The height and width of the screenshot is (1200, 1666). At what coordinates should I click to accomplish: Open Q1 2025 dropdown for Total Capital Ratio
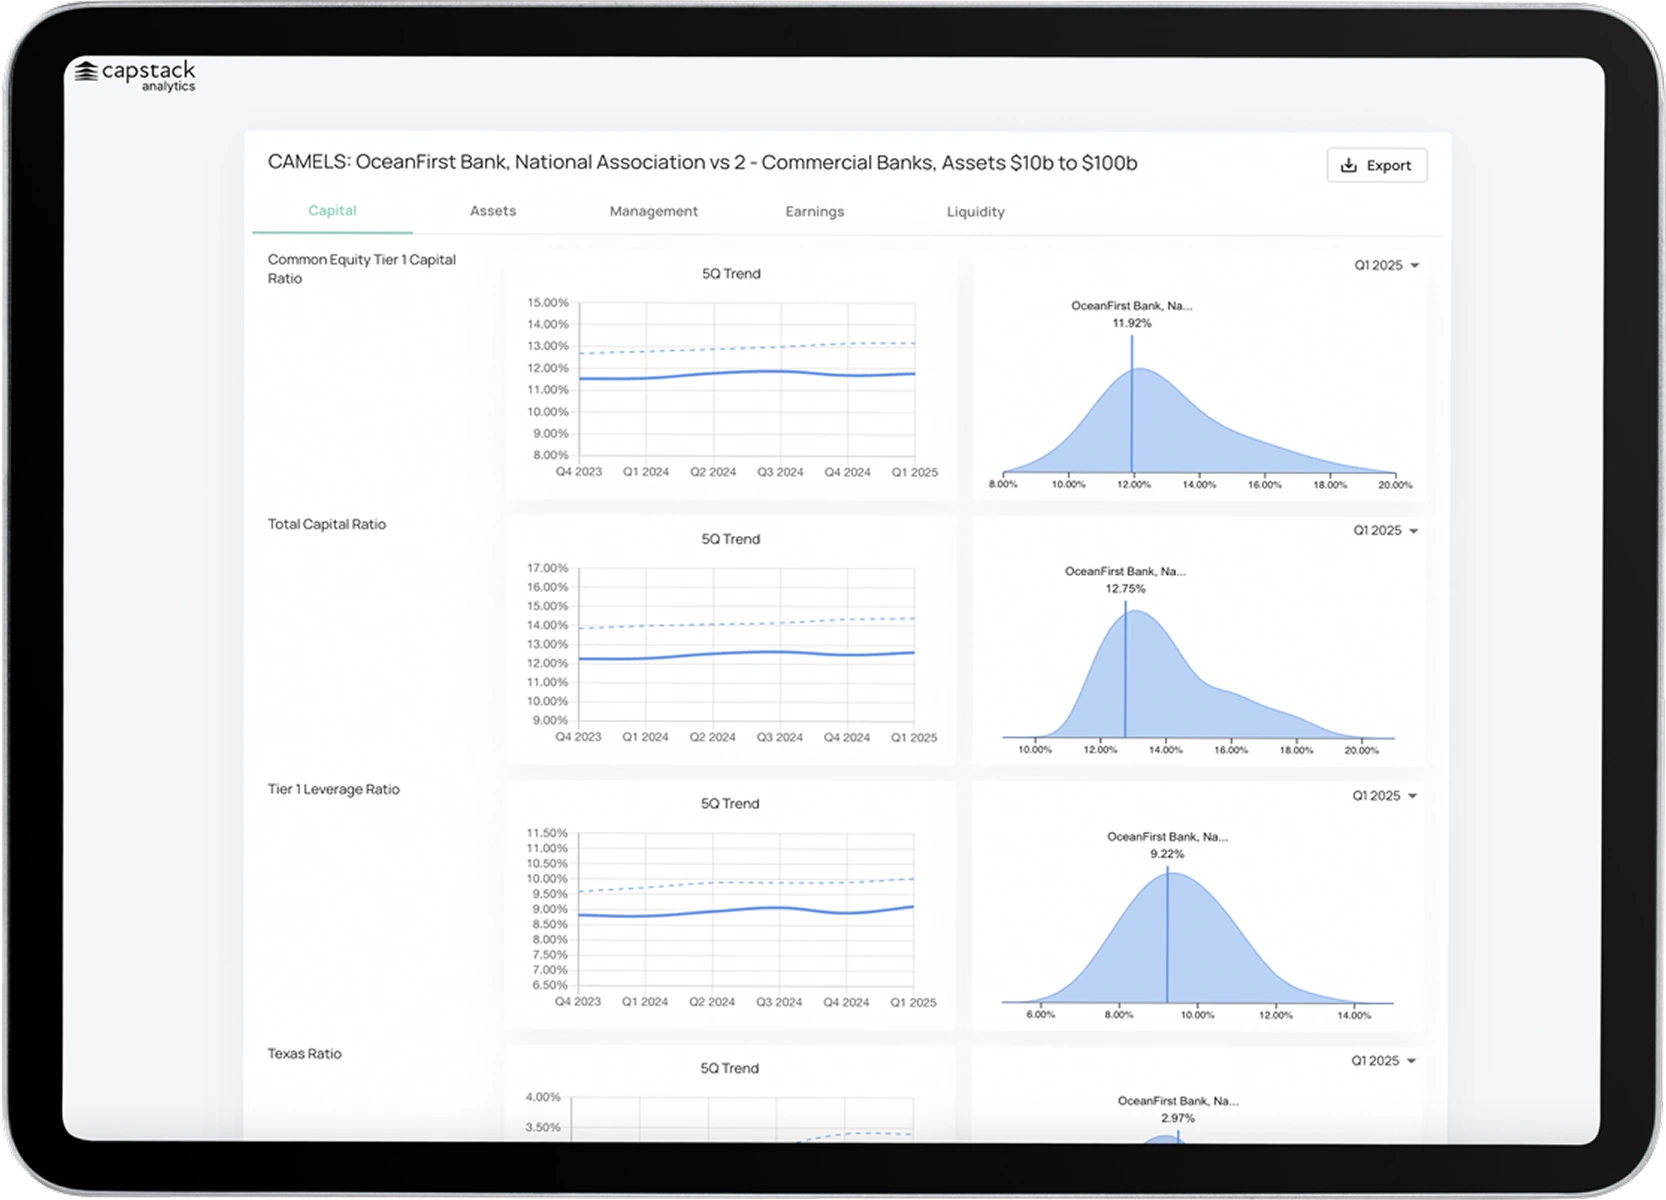point(1386,530)
